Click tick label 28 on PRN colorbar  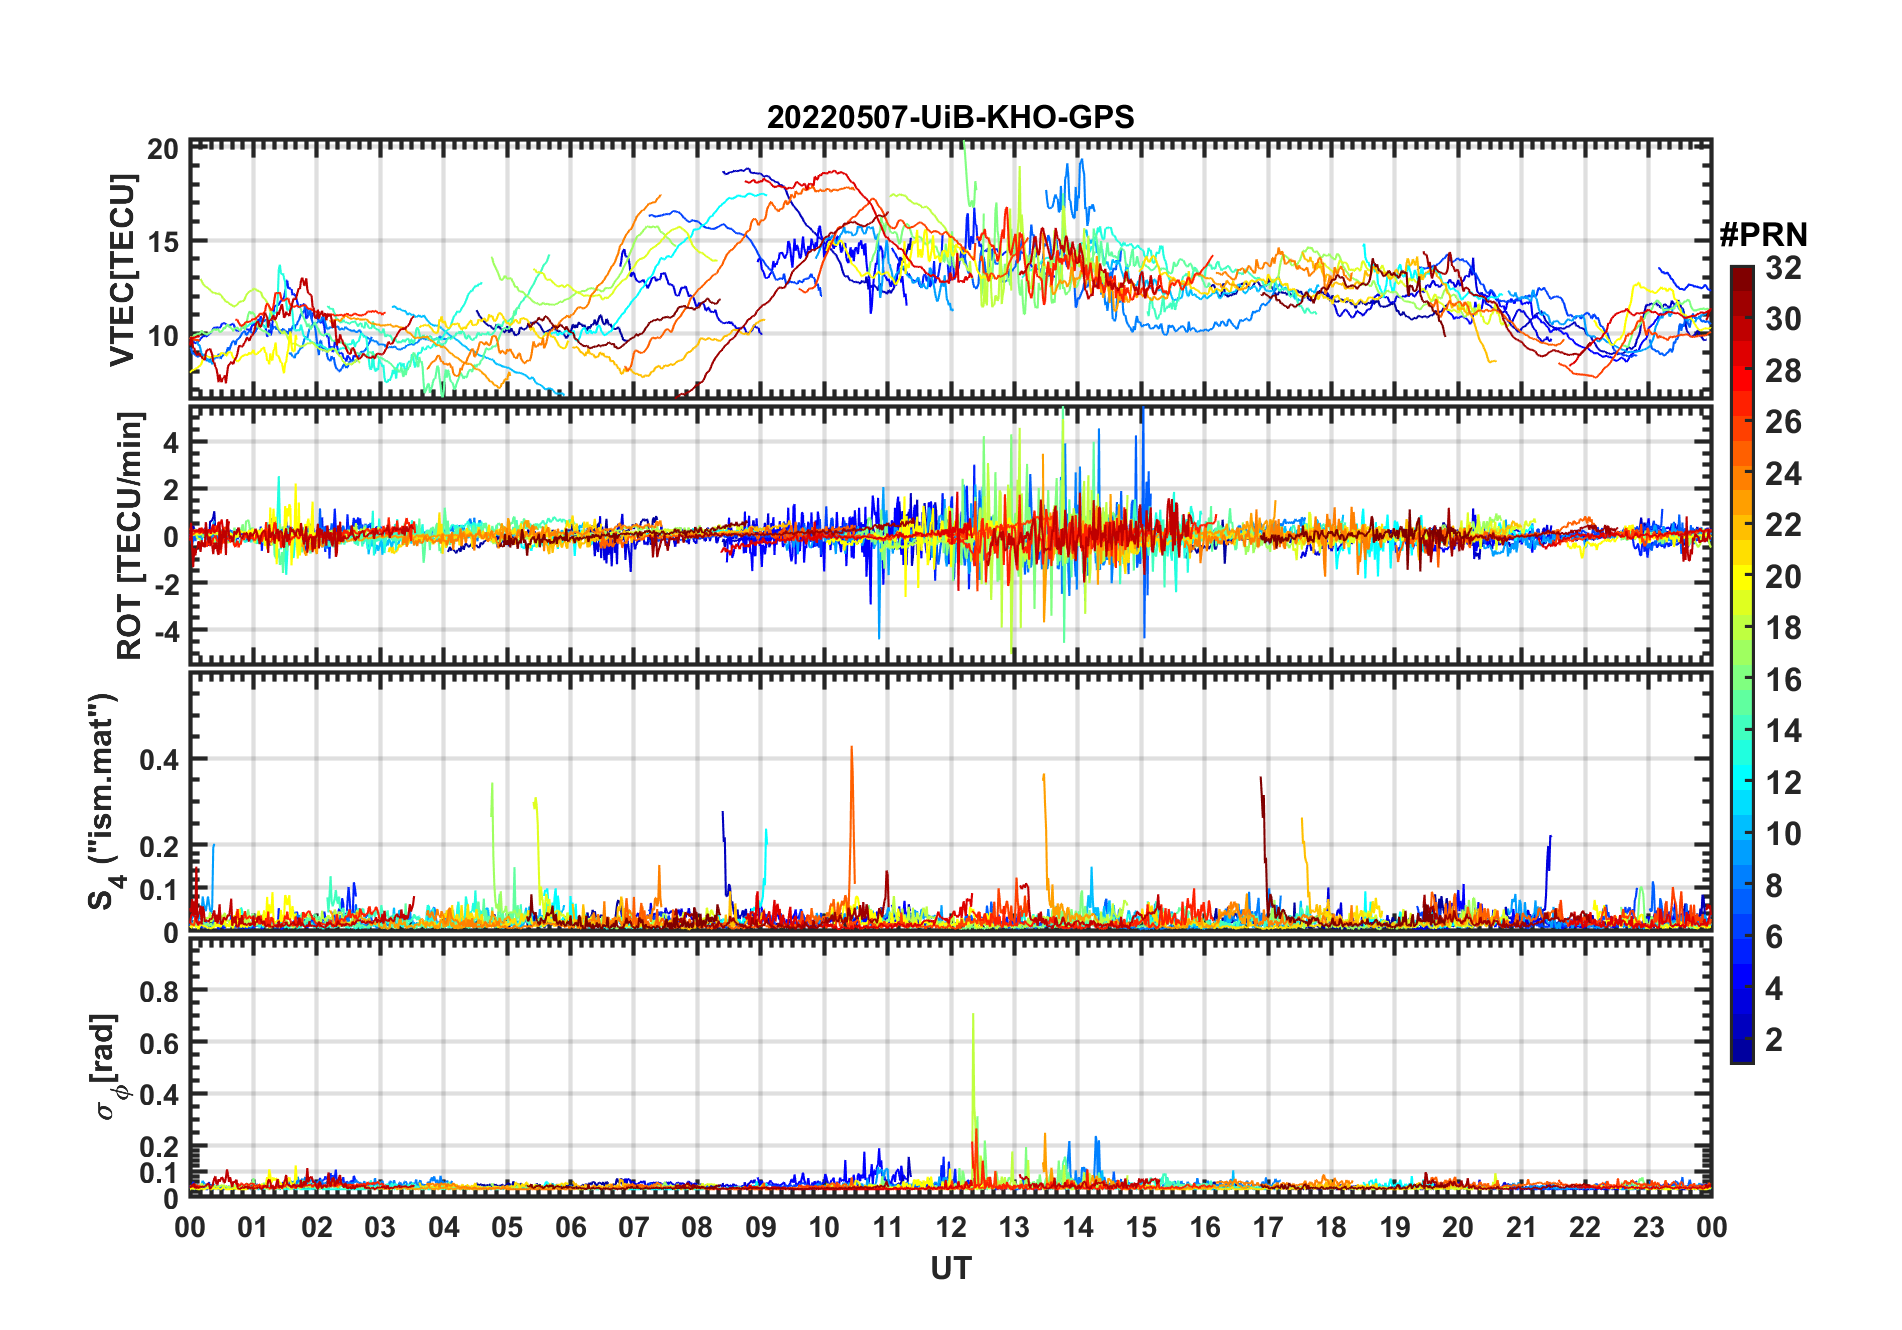coord(1783,371)
